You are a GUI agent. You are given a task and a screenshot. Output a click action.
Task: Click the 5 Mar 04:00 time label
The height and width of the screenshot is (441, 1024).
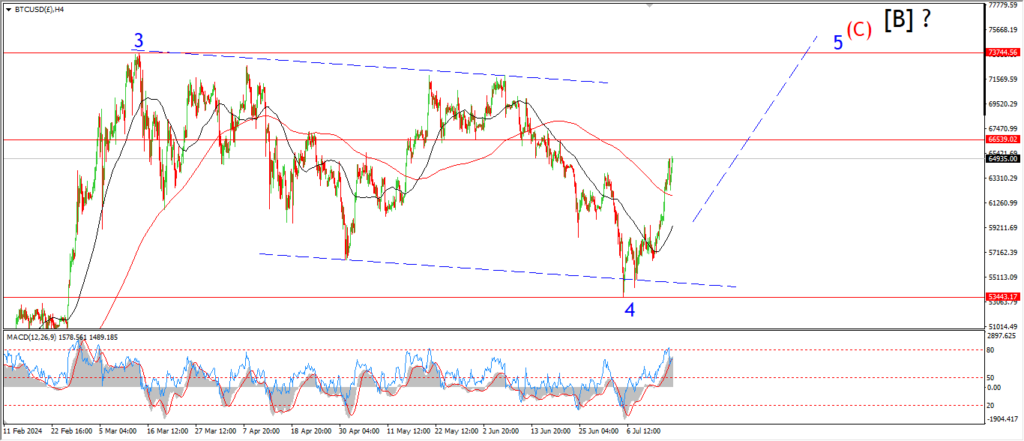[x=117, y=434]
